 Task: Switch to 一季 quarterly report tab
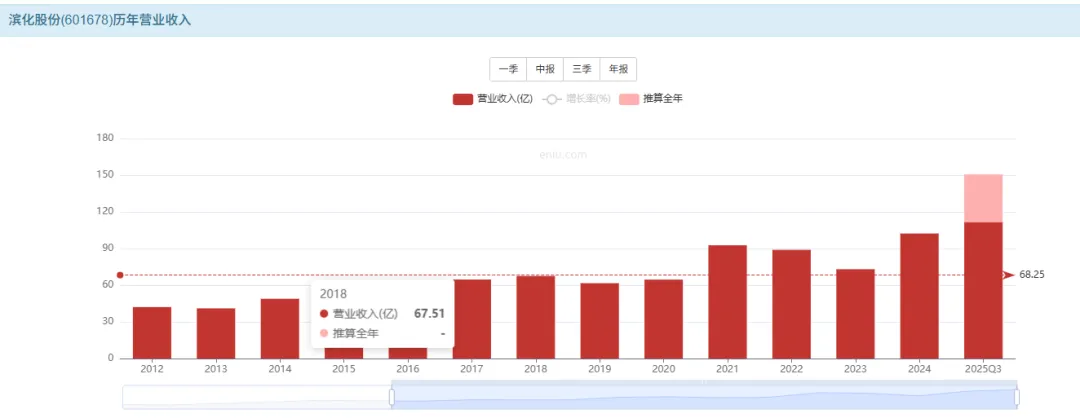click(x=508, y=69)
